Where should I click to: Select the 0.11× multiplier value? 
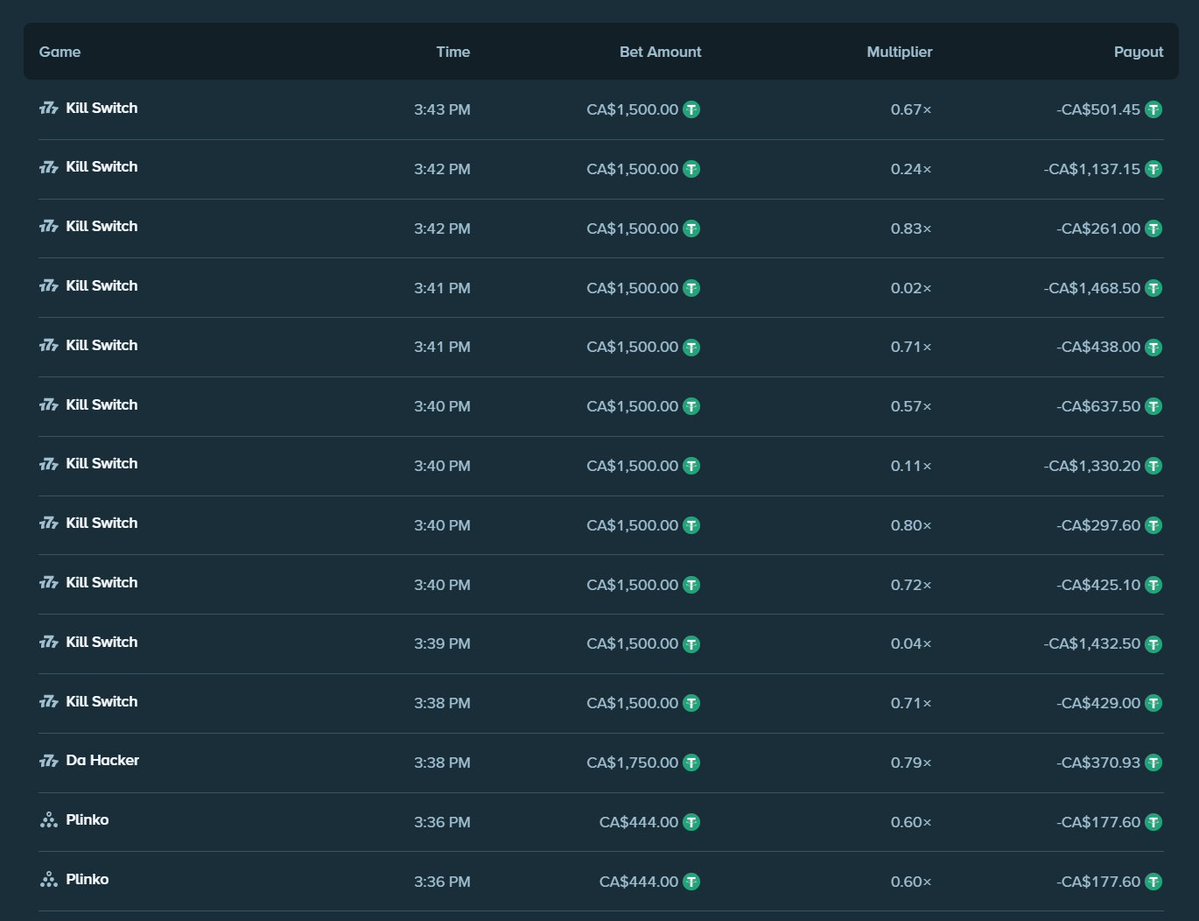[911, 466]
